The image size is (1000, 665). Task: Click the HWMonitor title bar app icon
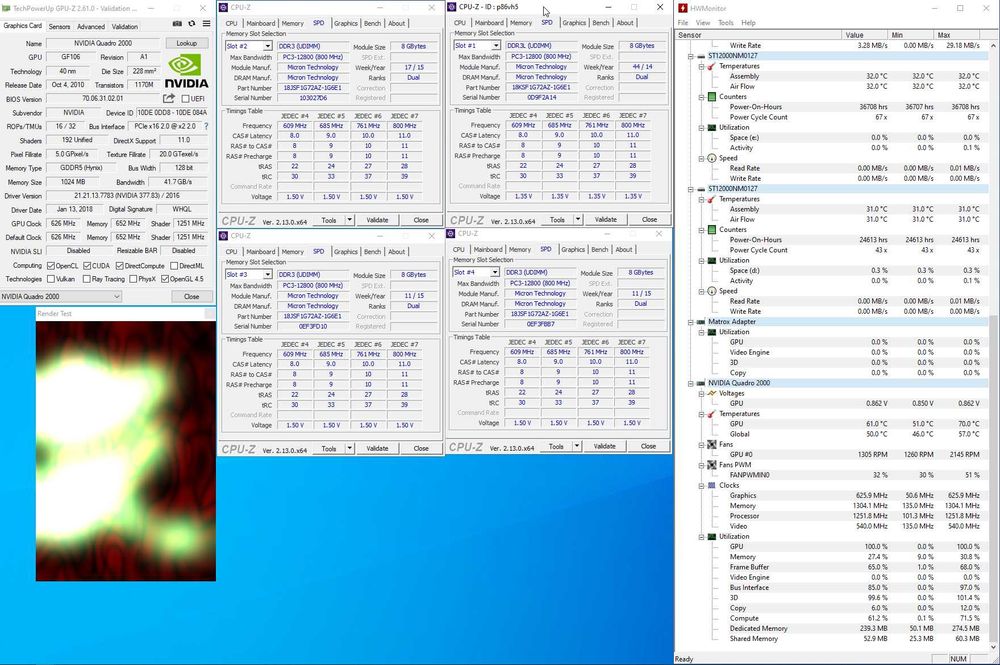point(683,8)
